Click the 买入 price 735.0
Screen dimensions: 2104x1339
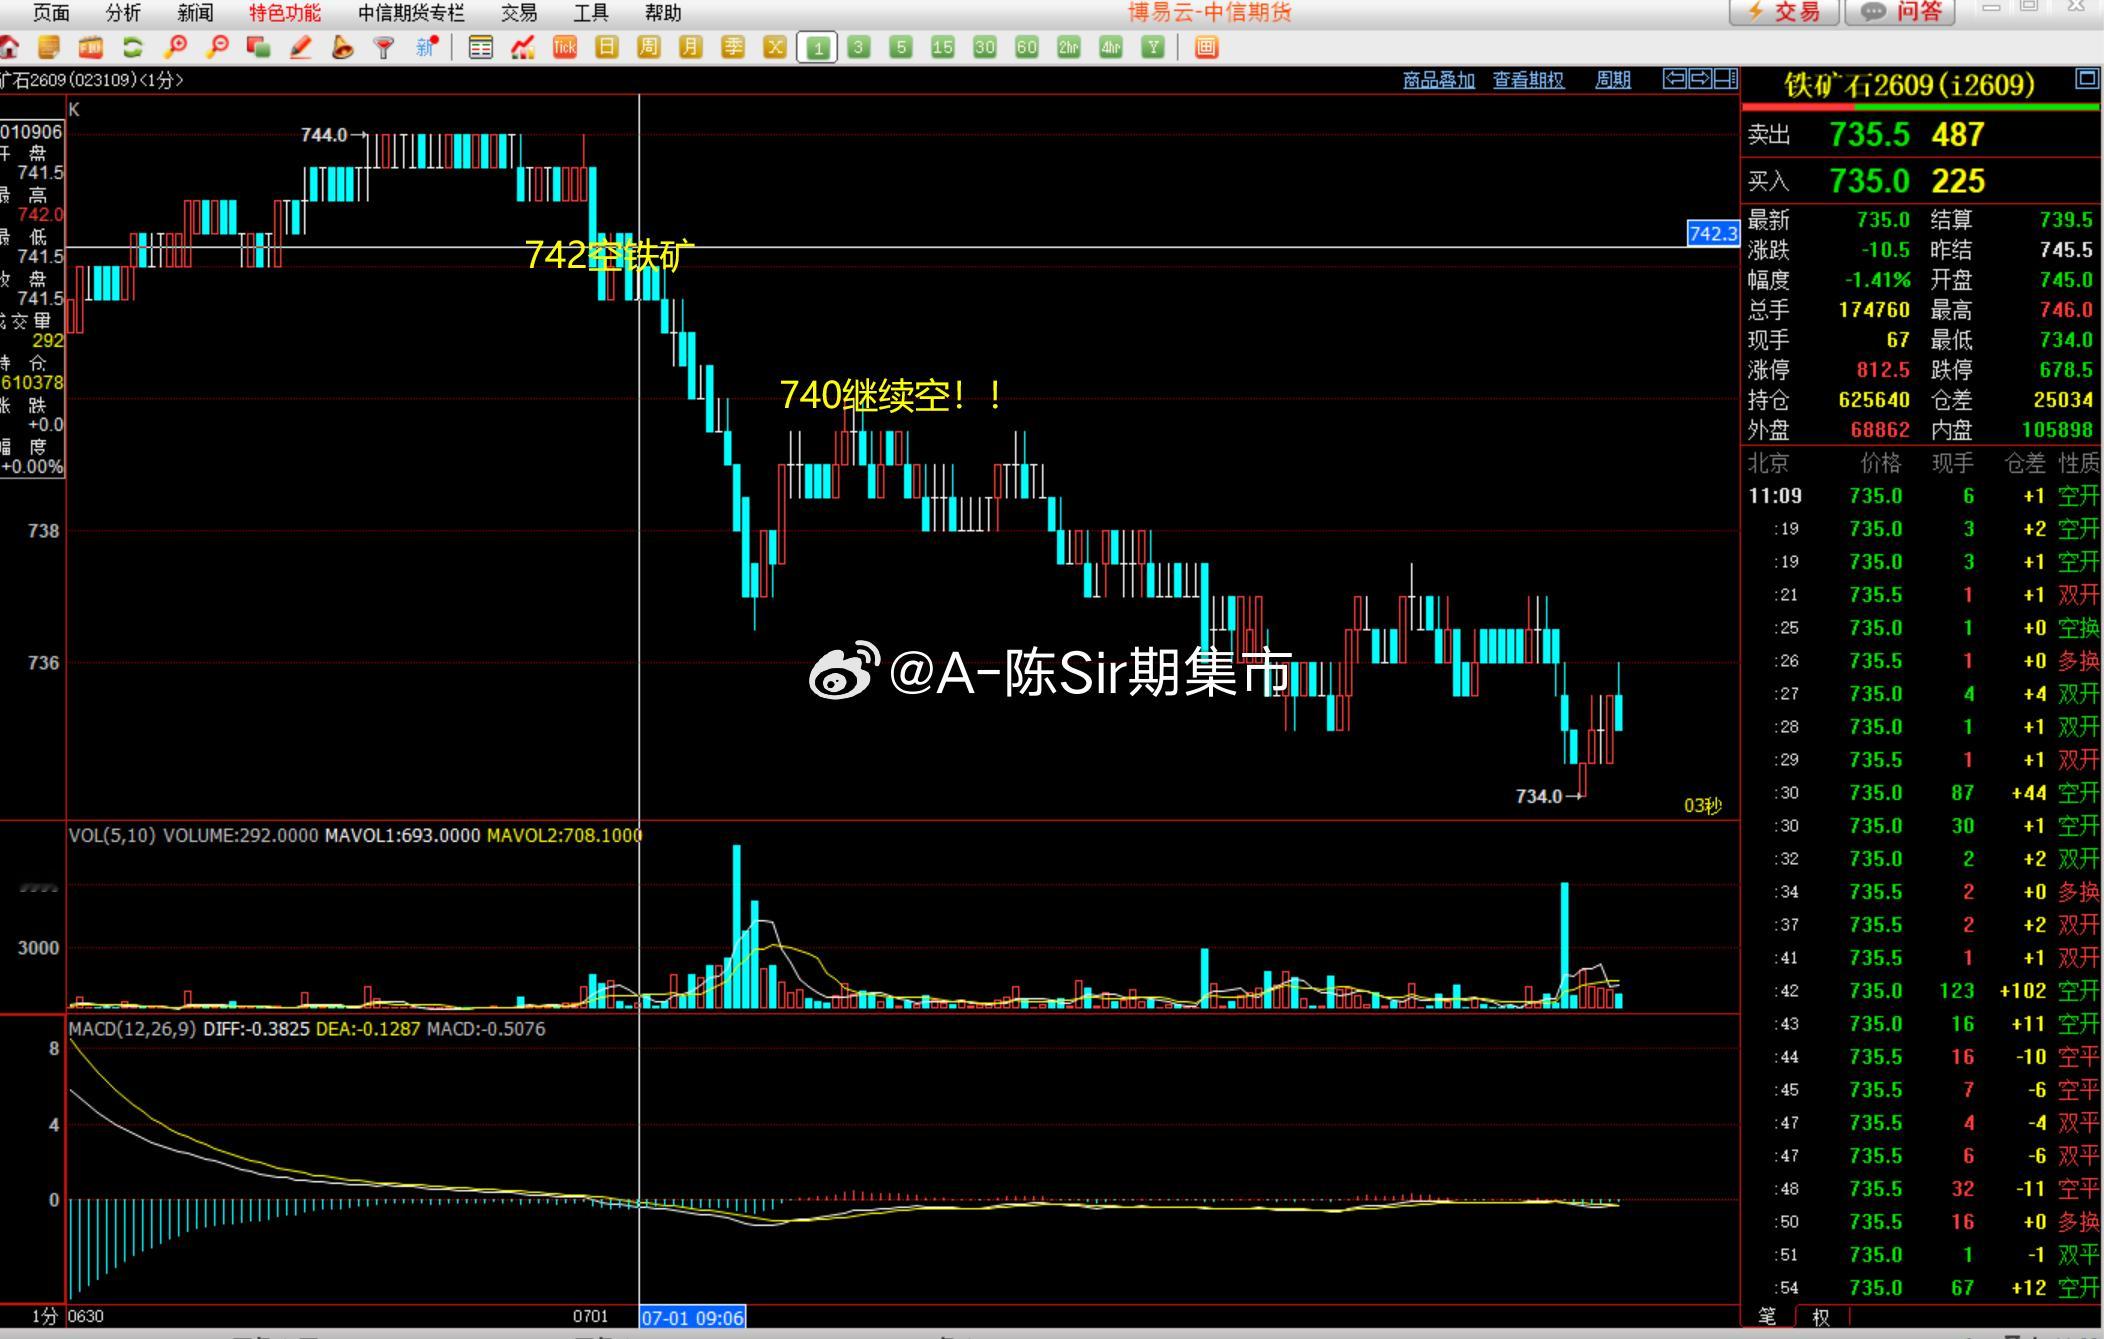pos(1869,181)
